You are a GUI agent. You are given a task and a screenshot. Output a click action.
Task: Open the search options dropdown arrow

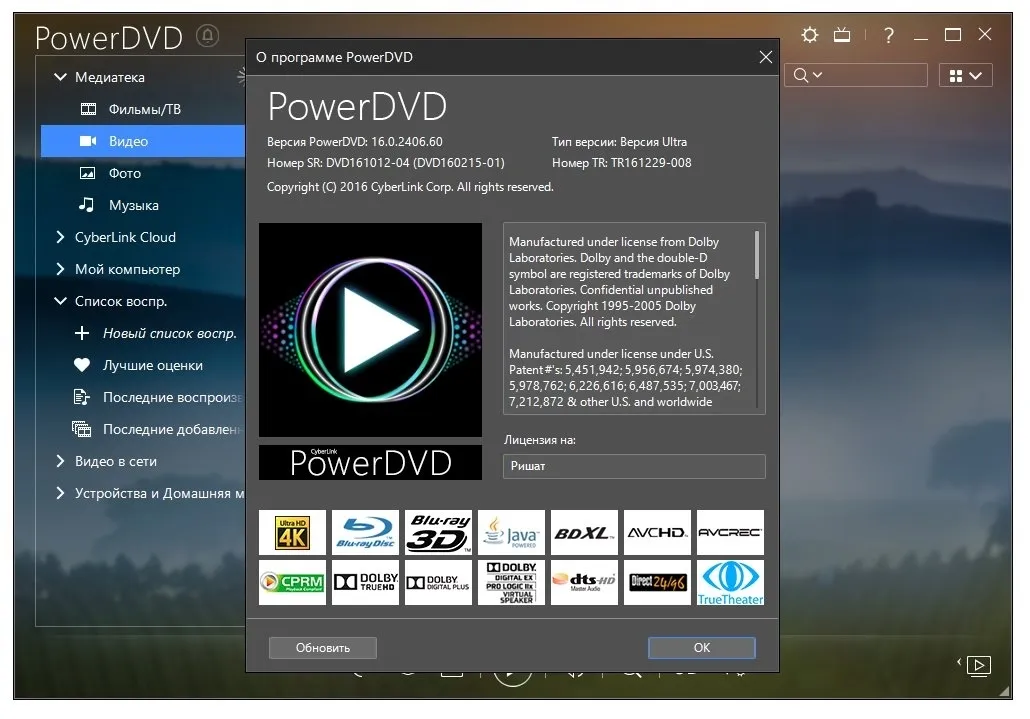(x=817, y=75)
